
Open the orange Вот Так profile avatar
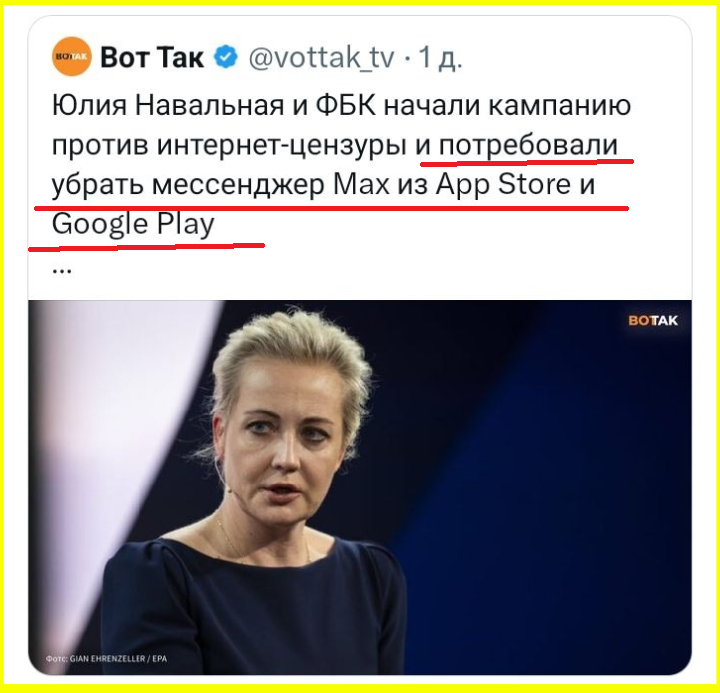point(71,56)
